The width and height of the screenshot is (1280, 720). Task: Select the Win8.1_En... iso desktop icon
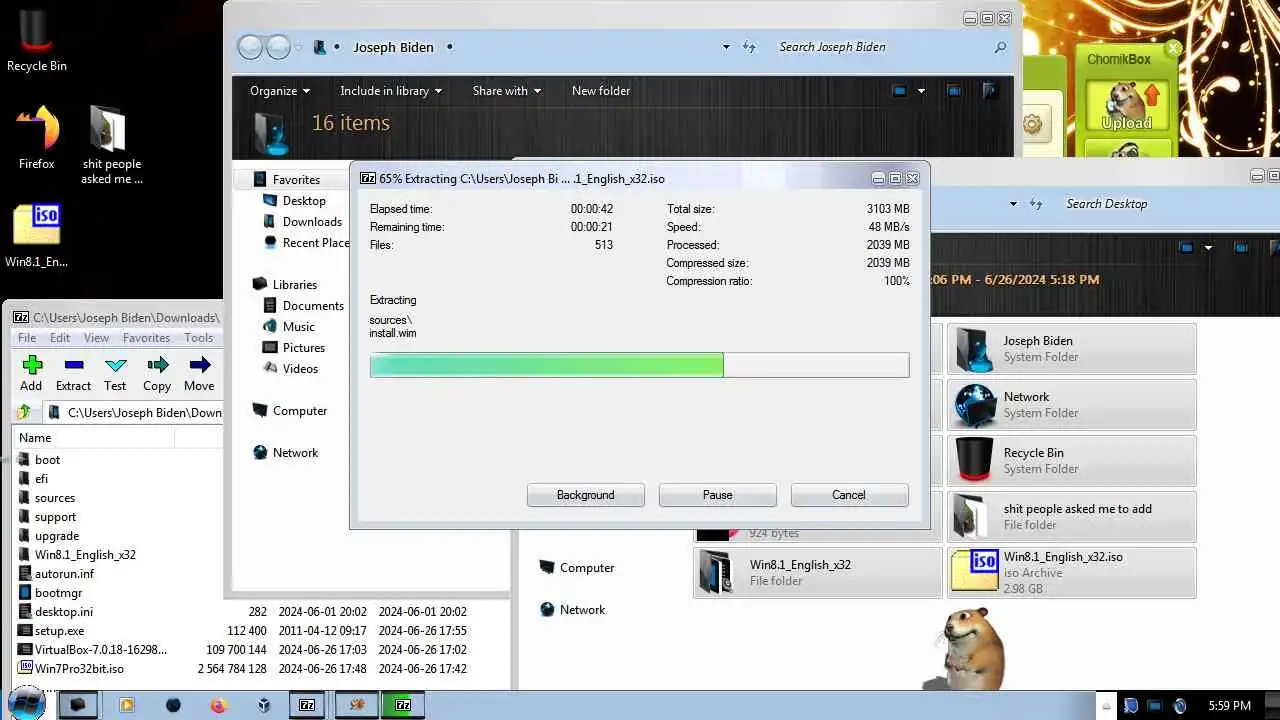pos(37,236)
